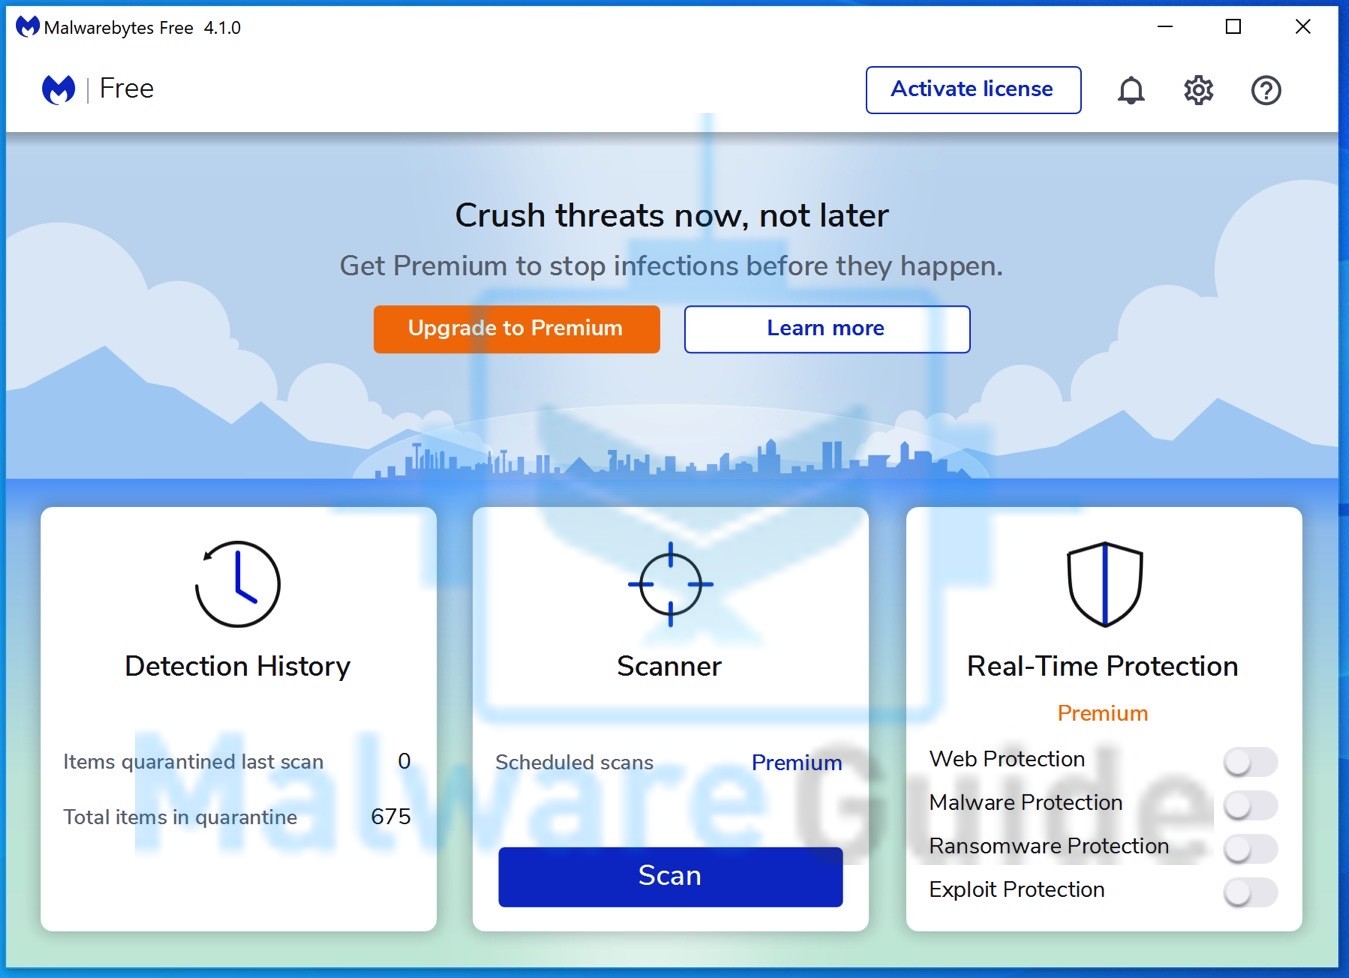This screenshot has width=1349, height=978.
Task: Click the Ransomware Protection label
Action: tap(1049, 846)
